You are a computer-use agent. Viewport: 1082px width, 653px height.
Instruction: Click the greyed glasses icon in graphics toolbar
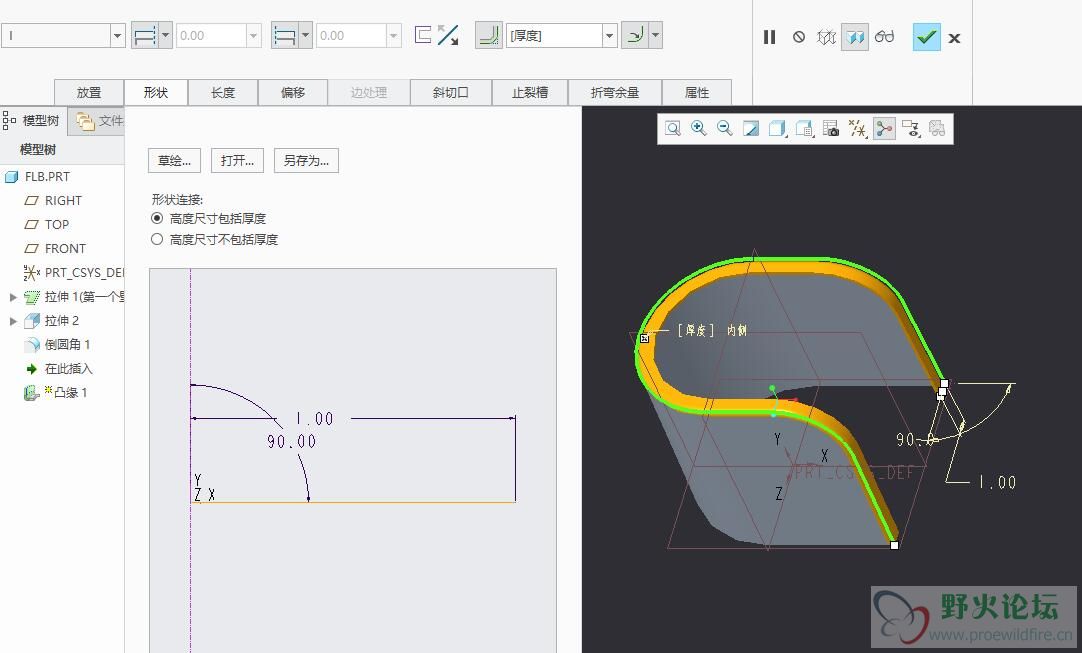(937, 128)
